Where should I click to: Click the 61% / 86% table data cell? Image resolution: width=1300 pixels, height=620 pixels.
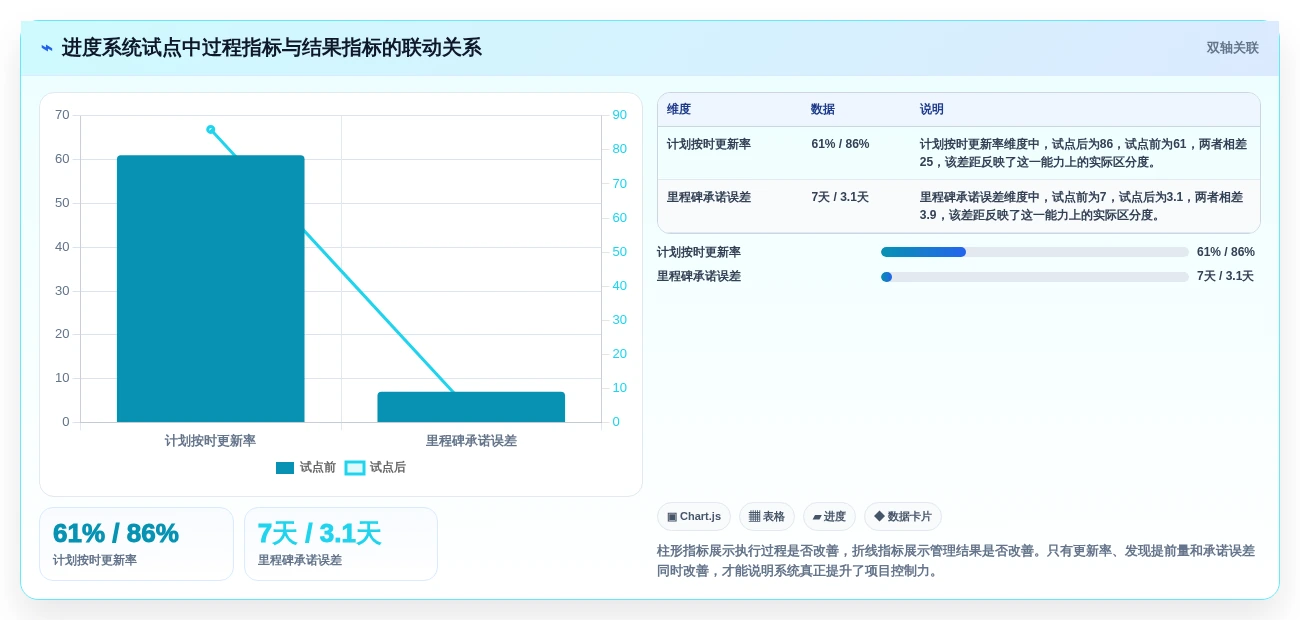coord(840,144)
